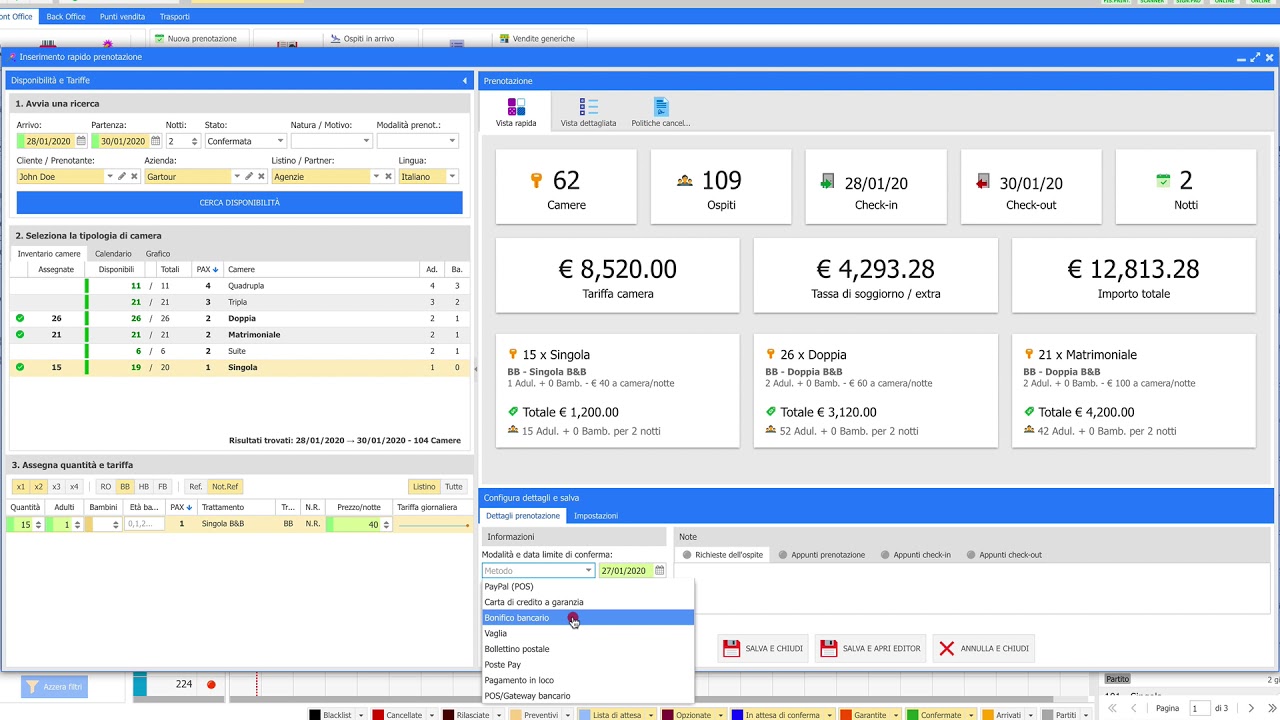
Task: Clear the Gartour company field
Action: [261, 176]
